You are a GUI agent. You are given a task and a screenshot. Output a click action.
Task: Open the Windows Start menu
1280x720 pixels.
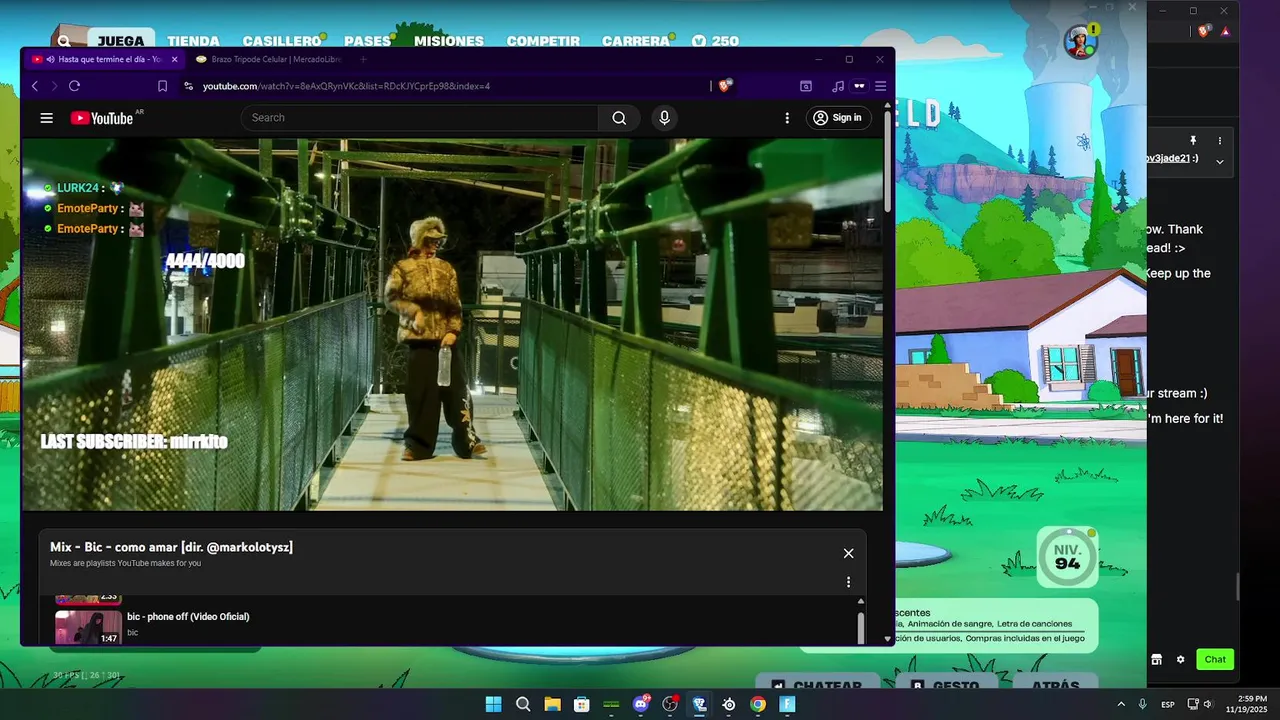493,704
